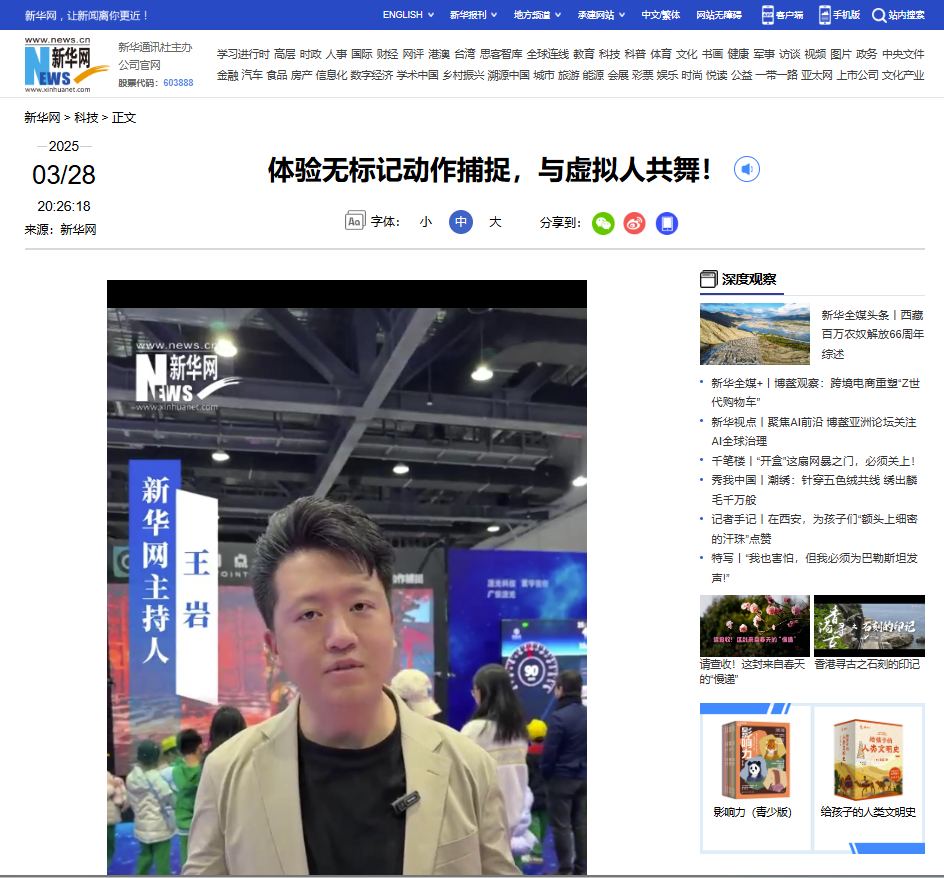The height and width of the screenshot is (878, 944).
Task: Open 网站无障碍 accessibility mode
Action: pyautogui.click(x=719, y=15)
